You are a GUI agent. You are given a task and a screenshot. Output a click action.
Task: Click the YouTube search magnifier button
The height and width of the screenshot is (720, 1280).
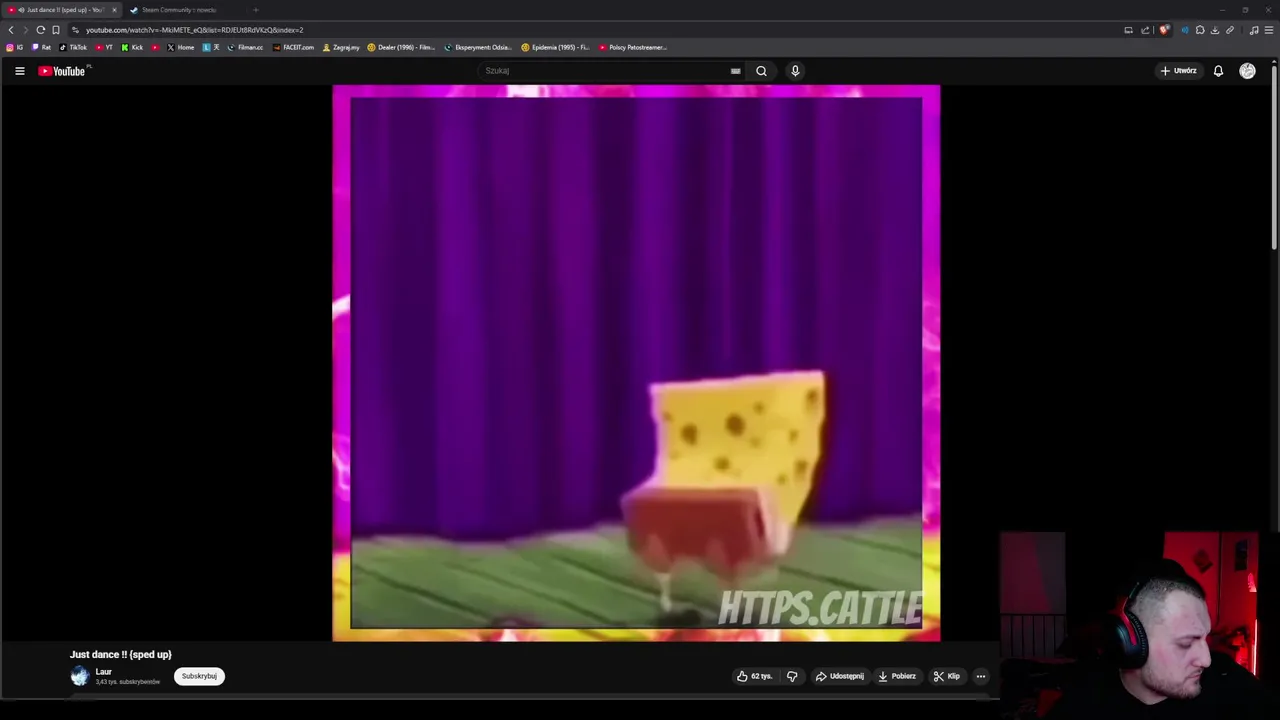(761, 71)
